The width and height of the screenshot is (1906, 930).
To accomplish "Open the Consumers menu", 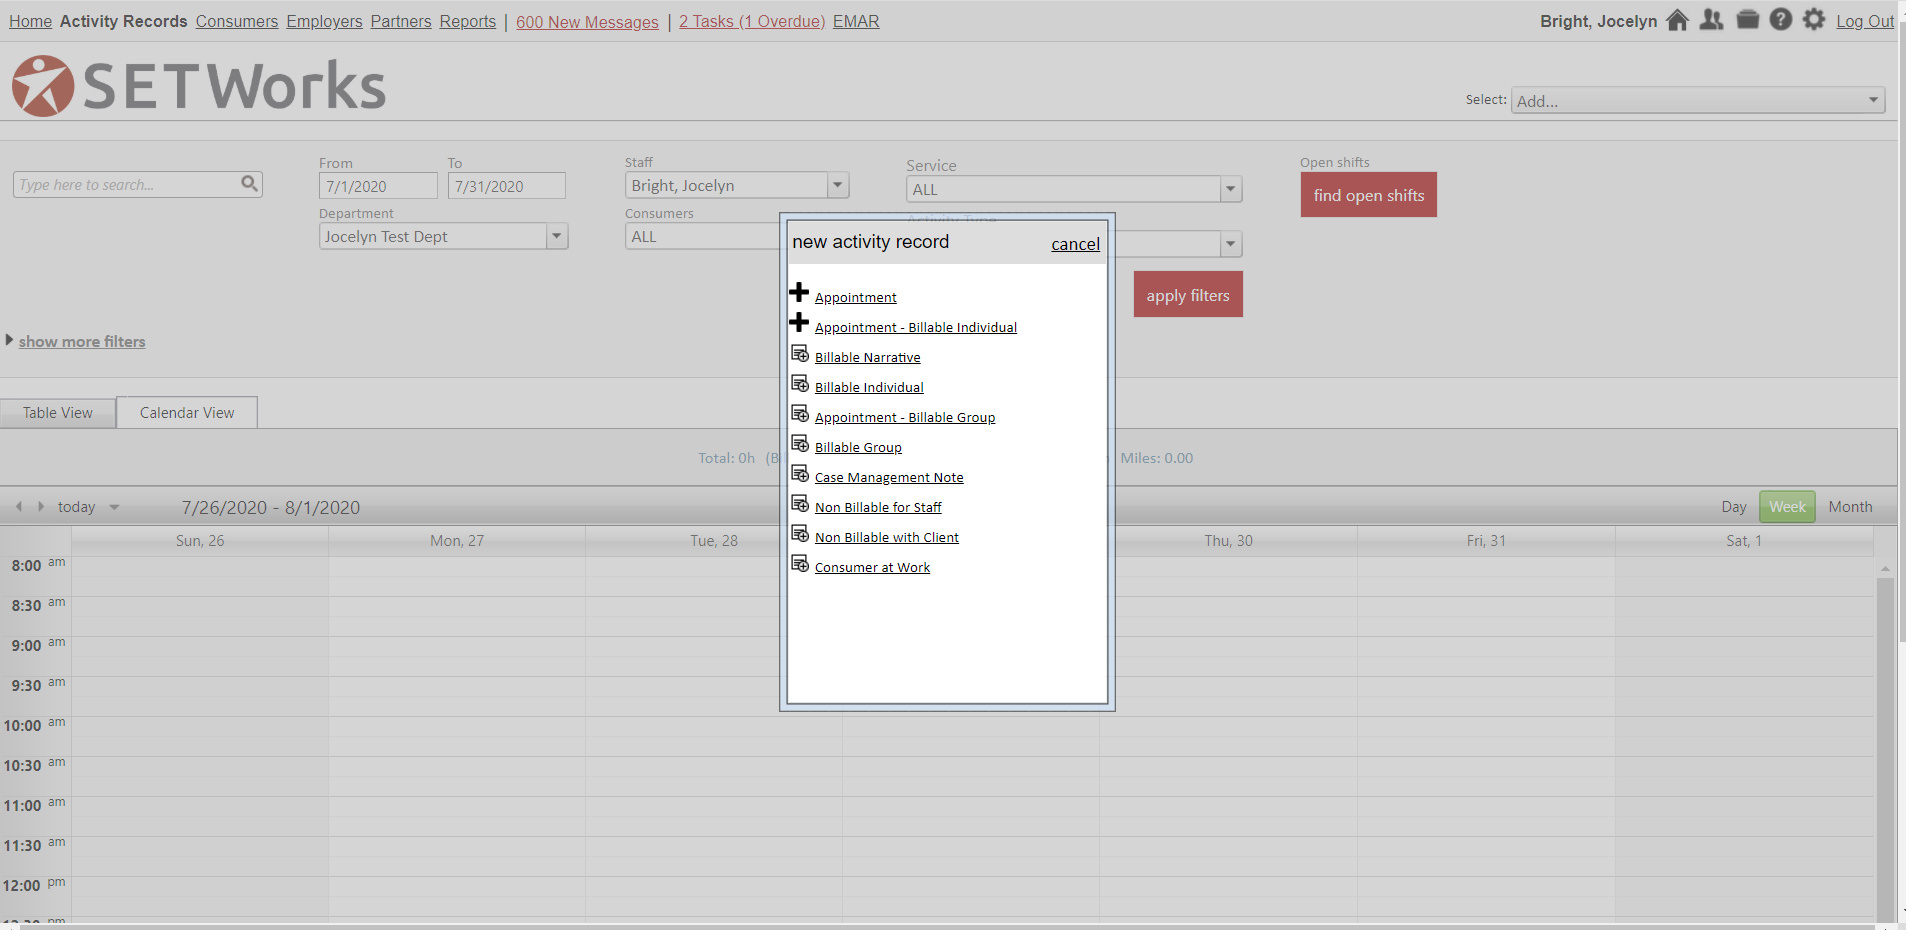I will (237, 21).
